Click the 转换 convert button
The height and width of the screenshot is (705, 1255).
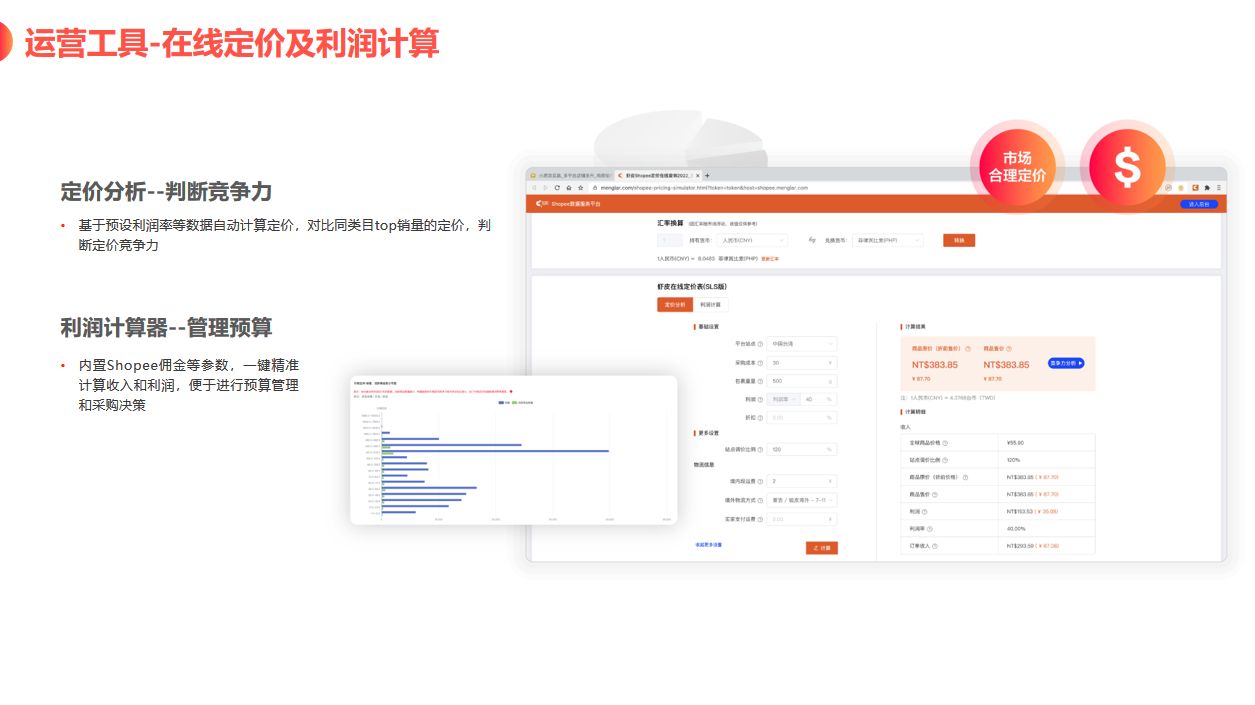click(x=959, y=240)
